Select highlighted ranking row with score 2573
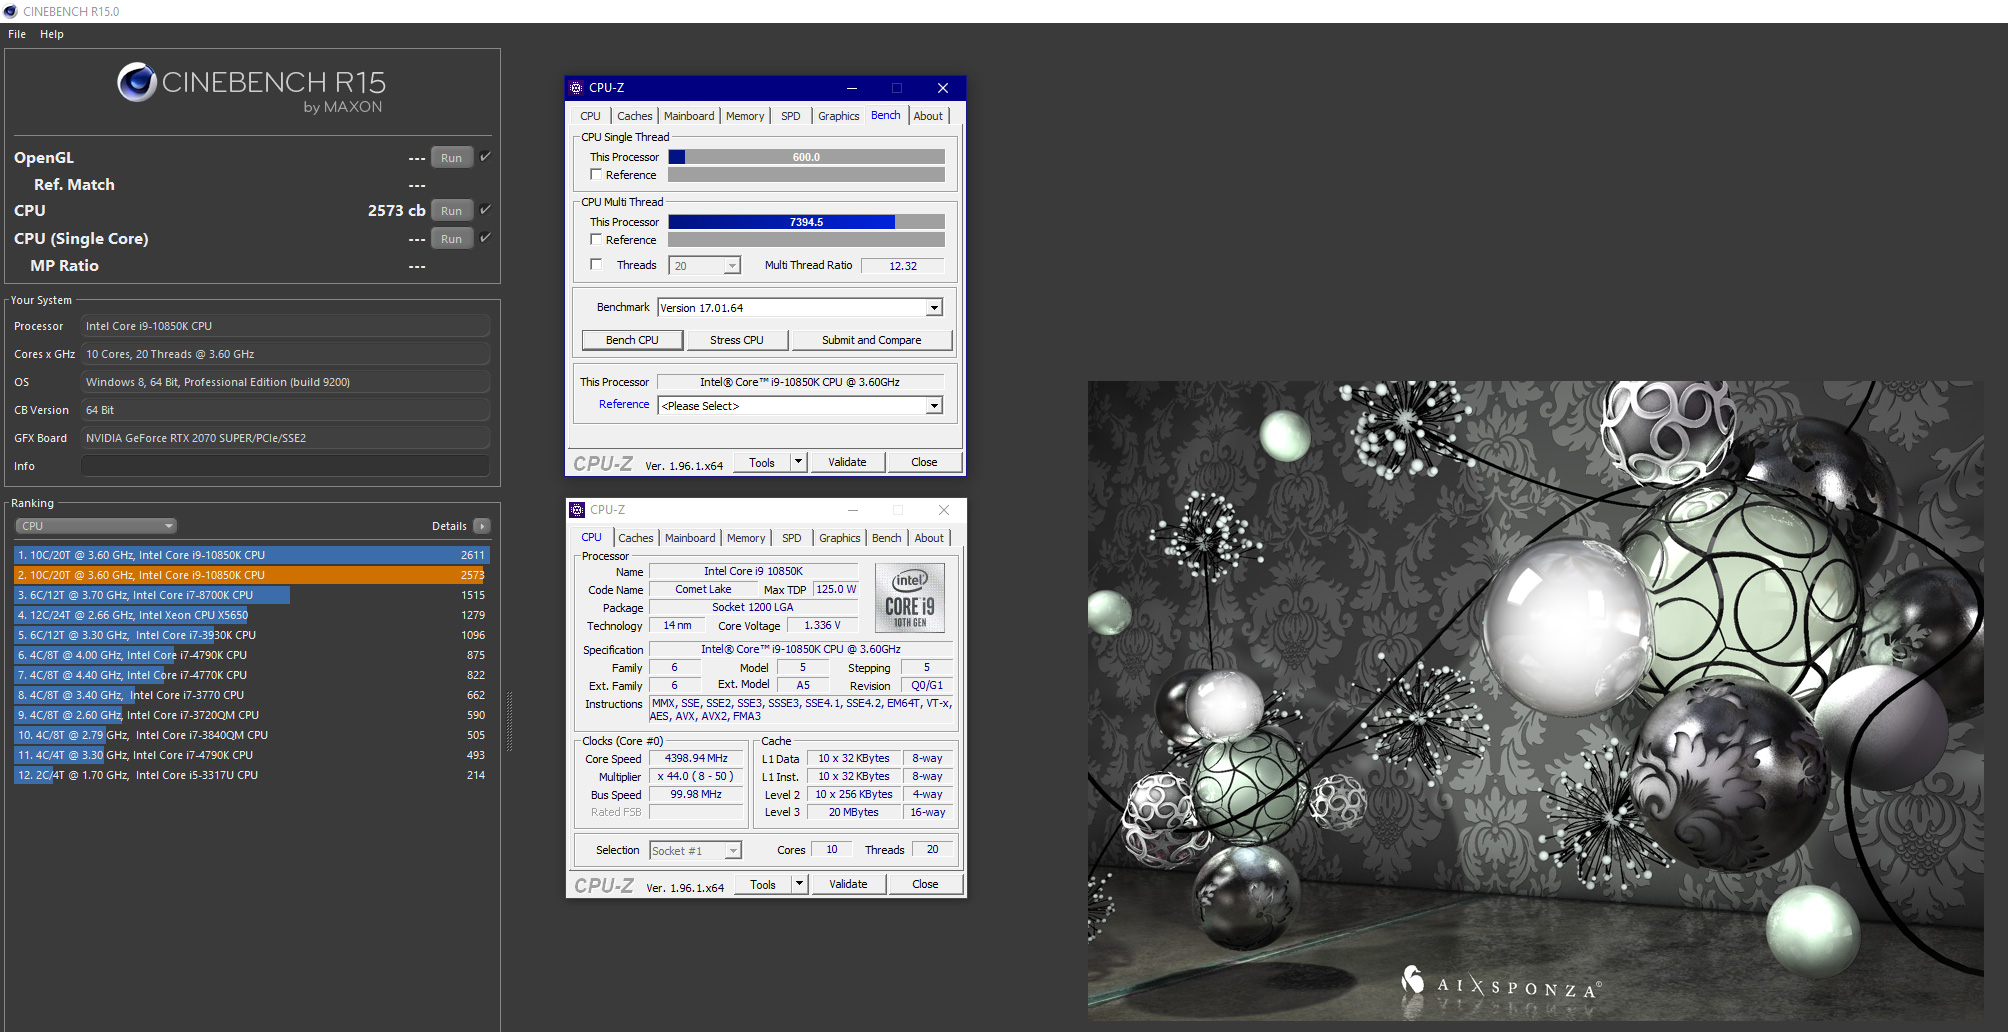The width and height of the screenshot is (2008, 1032). click(251, 575)
